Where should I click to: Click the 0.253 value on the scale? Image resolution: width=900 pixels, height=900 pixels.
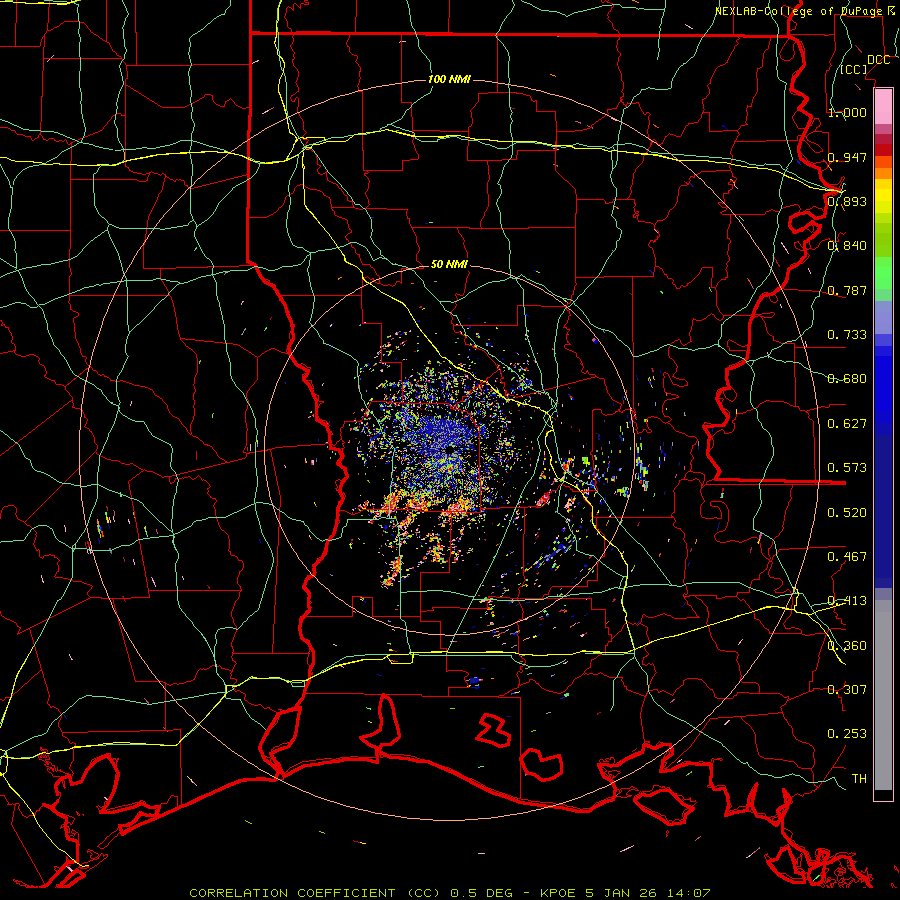pos(847,734)
